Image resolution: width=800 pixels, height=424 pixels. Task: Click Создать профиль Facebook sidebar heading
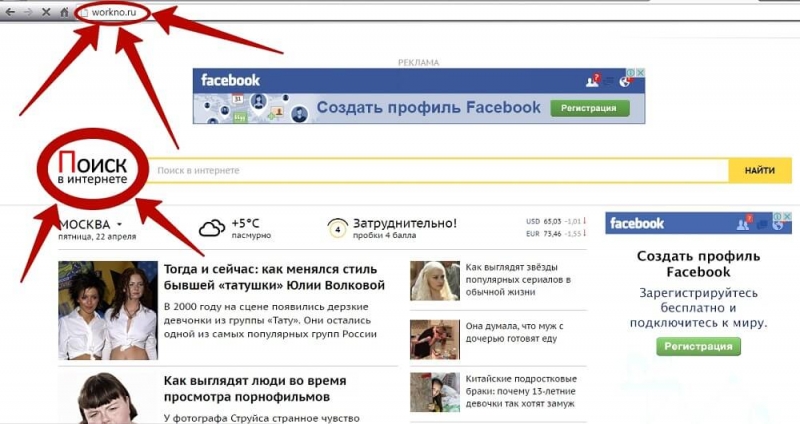point(698,264)
